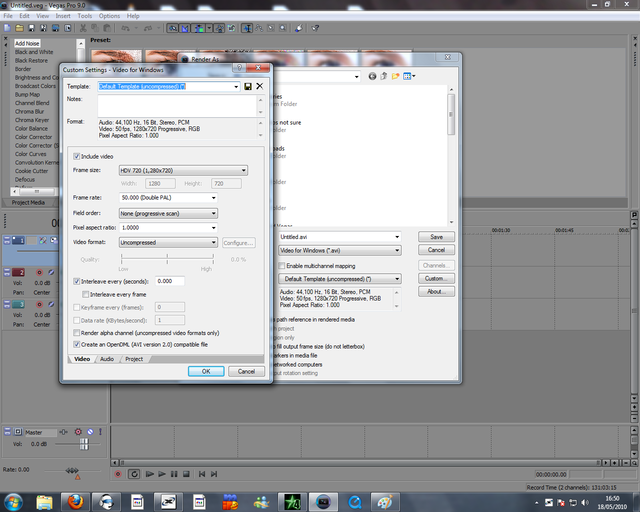This screenshot has height=512, width=640.
Task: Toggle the Render alpha channel checkbox
Action: 76,333
